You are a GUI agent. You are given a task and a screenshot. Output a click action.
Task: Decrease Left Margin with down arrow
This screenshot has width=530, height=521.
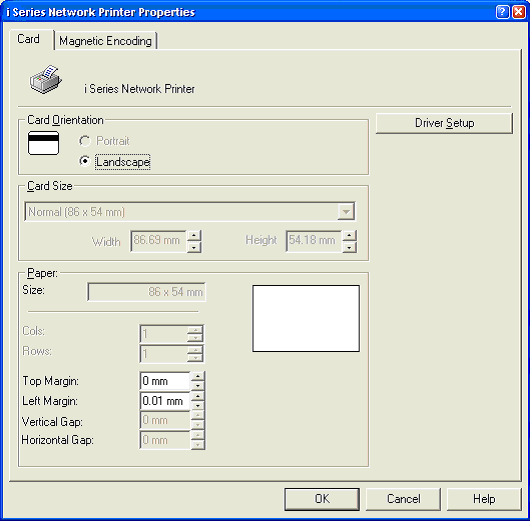tap(198, 405)
